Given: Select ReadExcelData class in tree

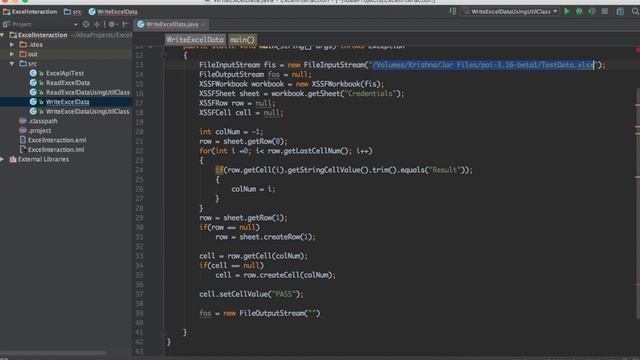Looking at the screenshot, I should pos(68,82).
